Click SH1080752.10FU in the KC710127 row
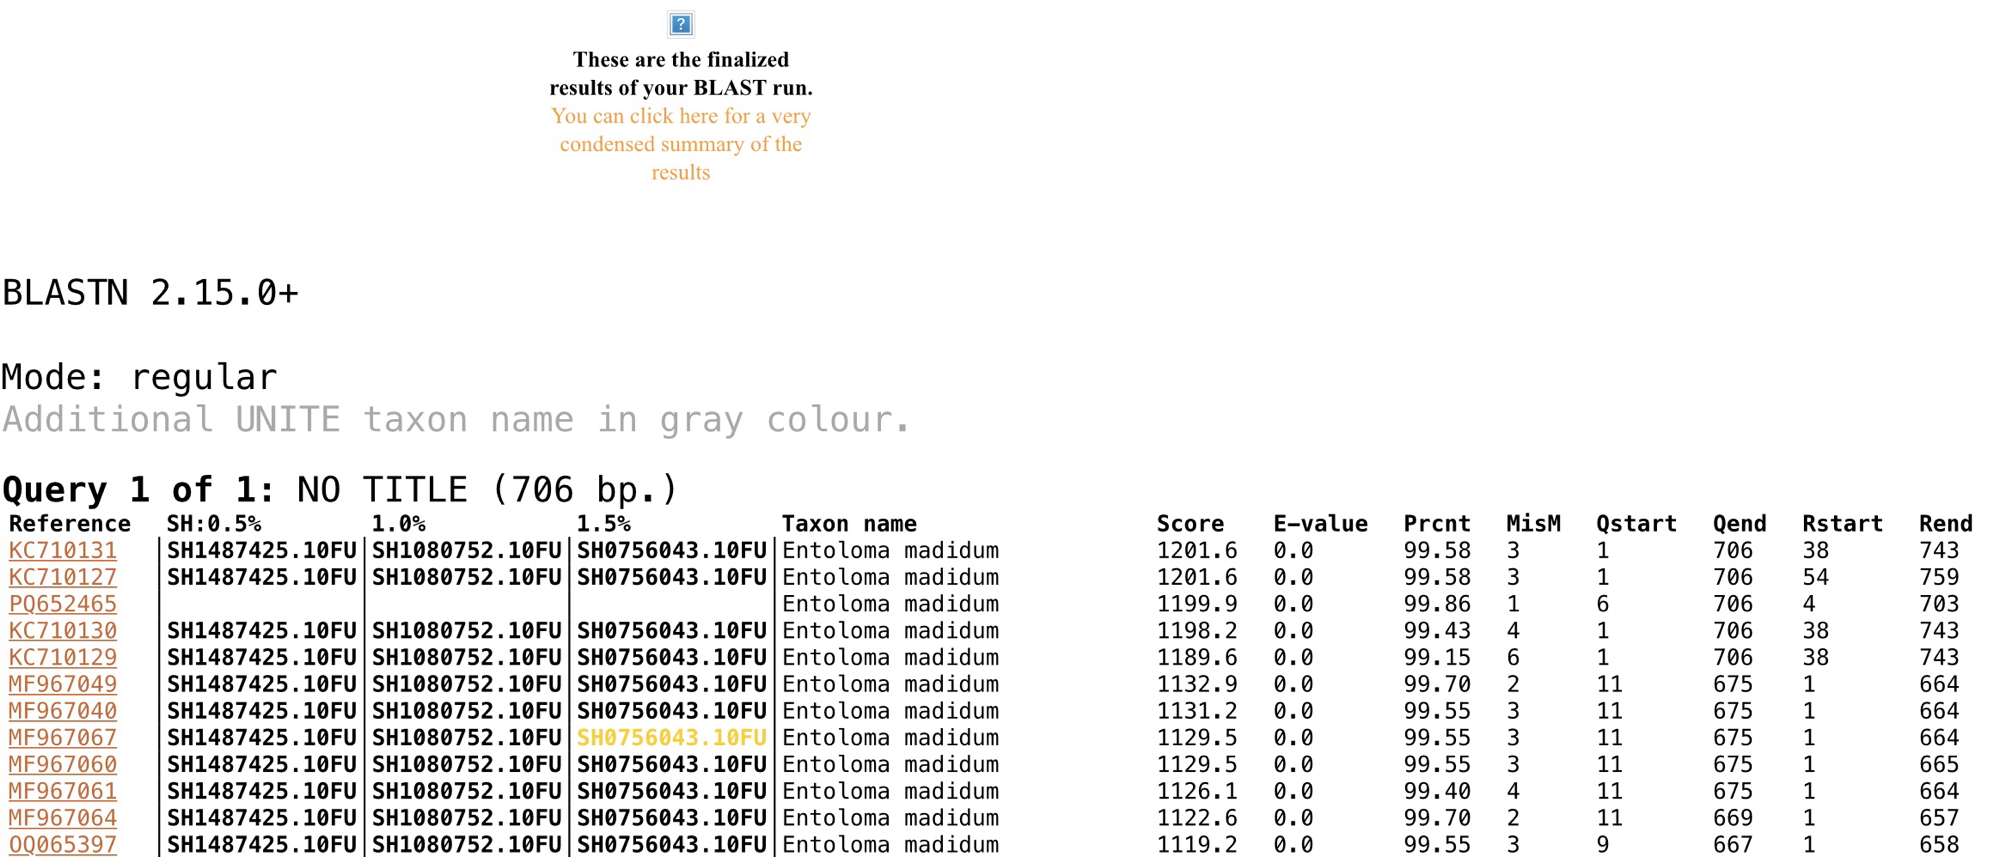Image resolution: width=2000 pixels, height=857 pixels. tap(466, 578)
